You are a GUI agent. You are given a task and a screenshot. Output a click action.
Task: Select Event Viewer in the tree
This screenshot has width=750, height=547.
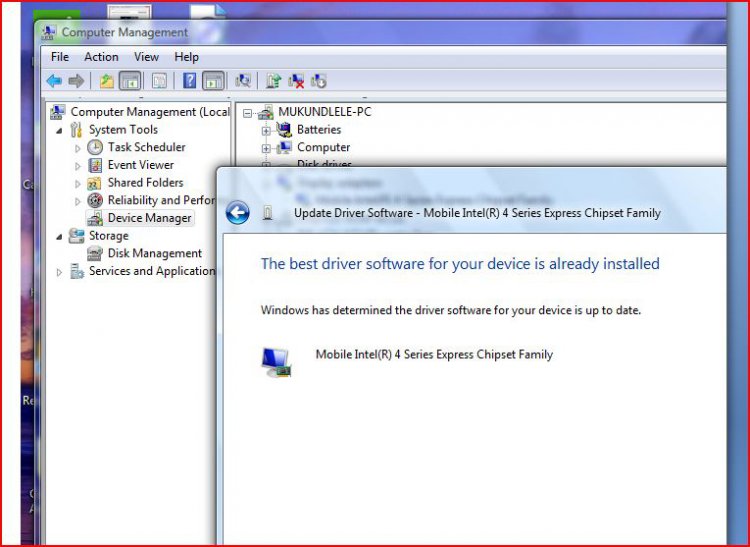coord(141,165)
